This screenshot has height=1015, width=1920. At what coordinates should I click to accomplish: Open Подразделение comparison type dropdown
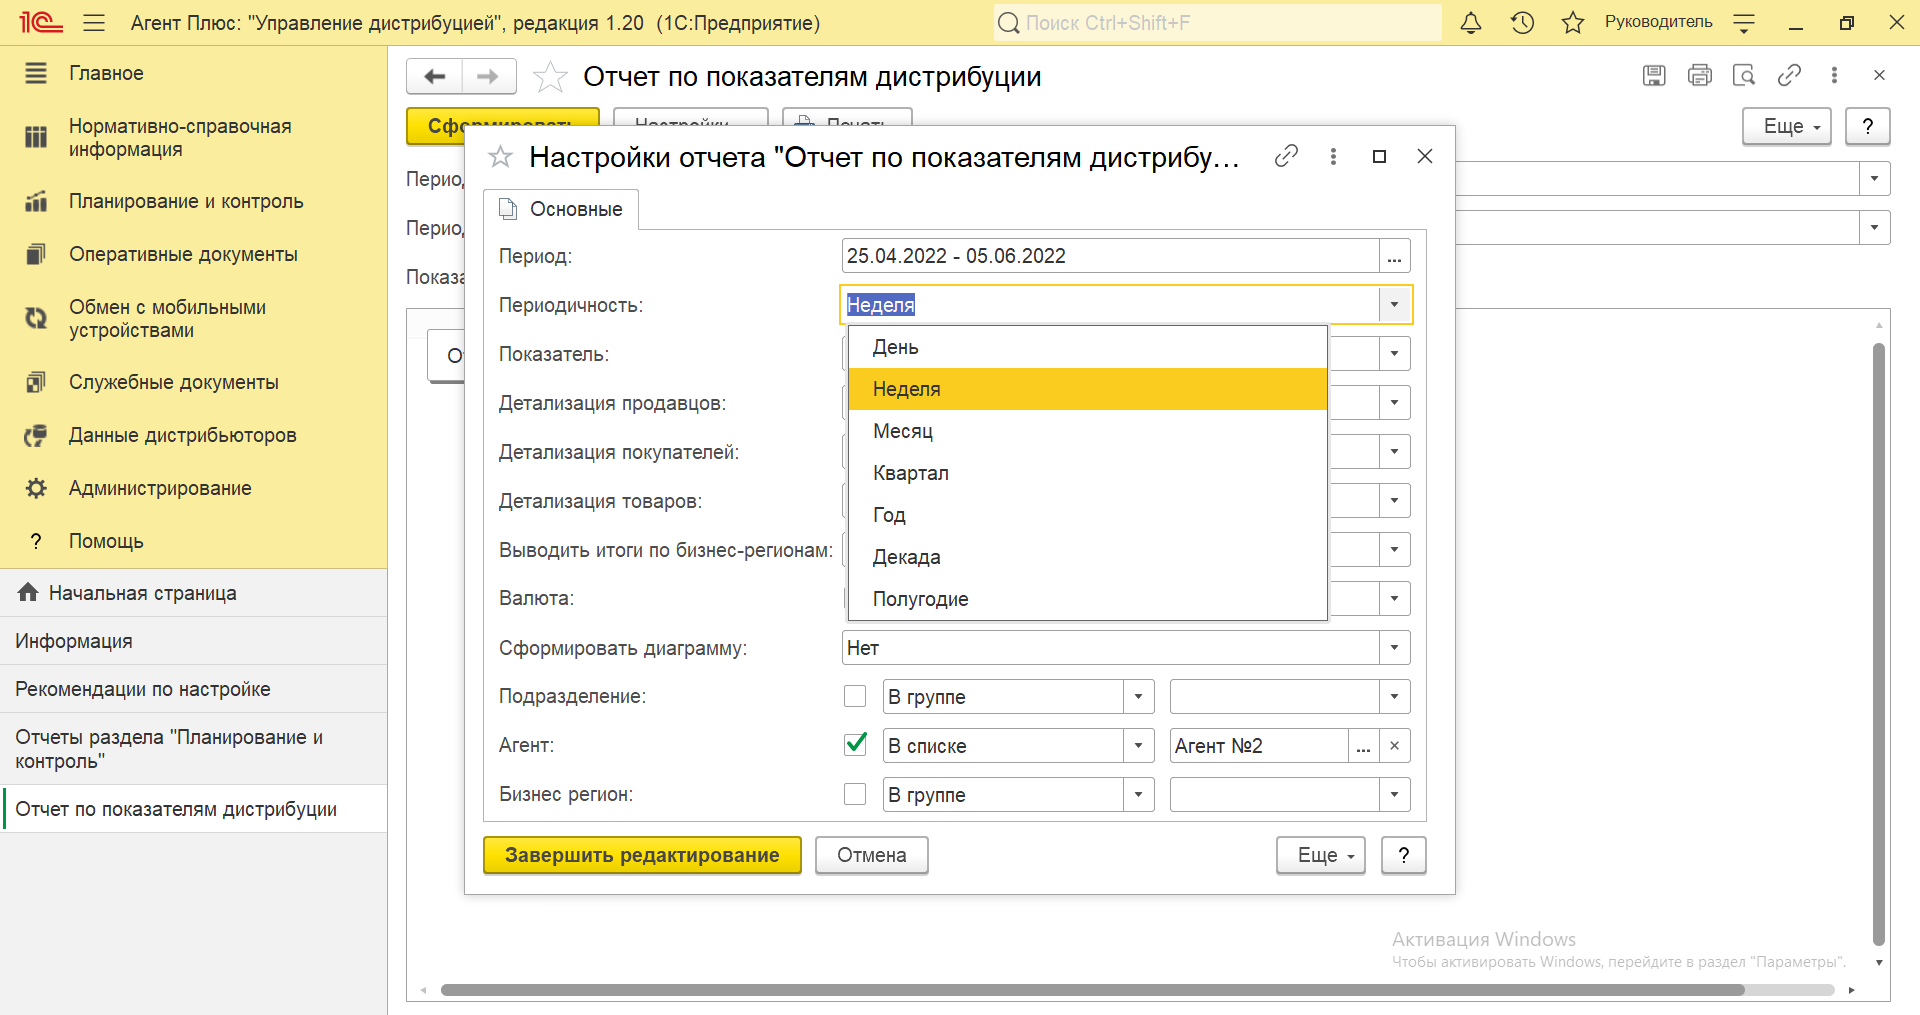[x=1138, y=697]
